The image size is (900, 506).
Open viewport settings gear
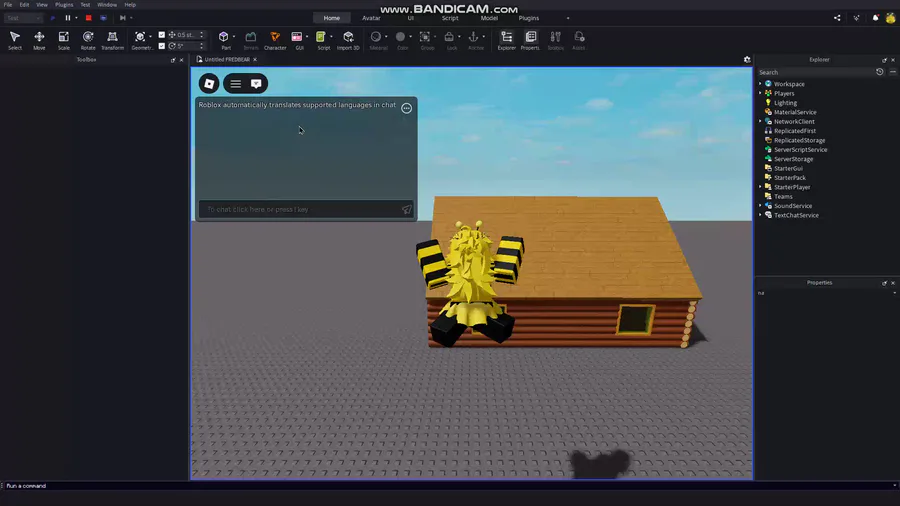747,59
